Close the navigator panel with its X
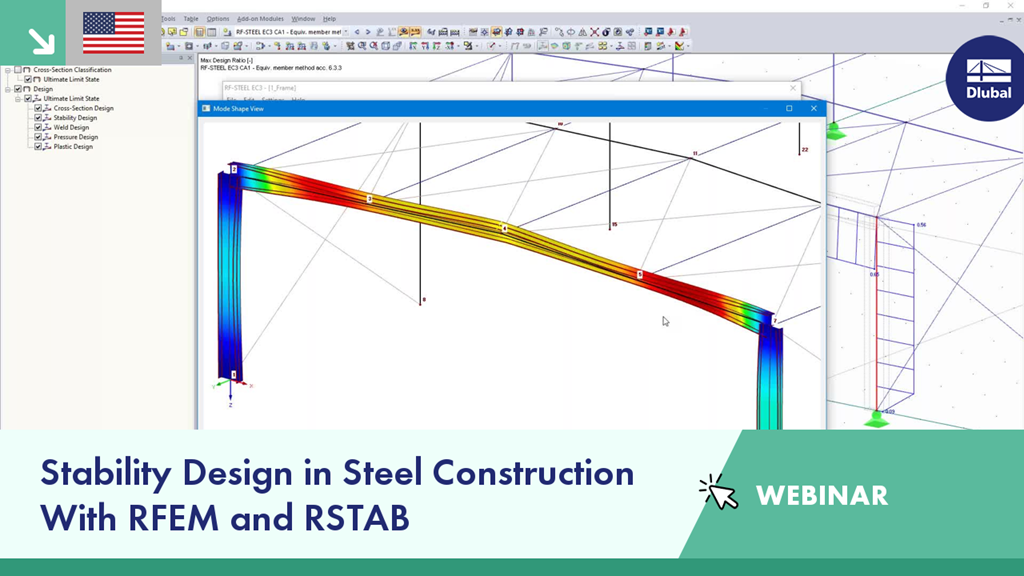Image resolution: width=1024 pixels, height=576 pixels. tap(190, 58)
